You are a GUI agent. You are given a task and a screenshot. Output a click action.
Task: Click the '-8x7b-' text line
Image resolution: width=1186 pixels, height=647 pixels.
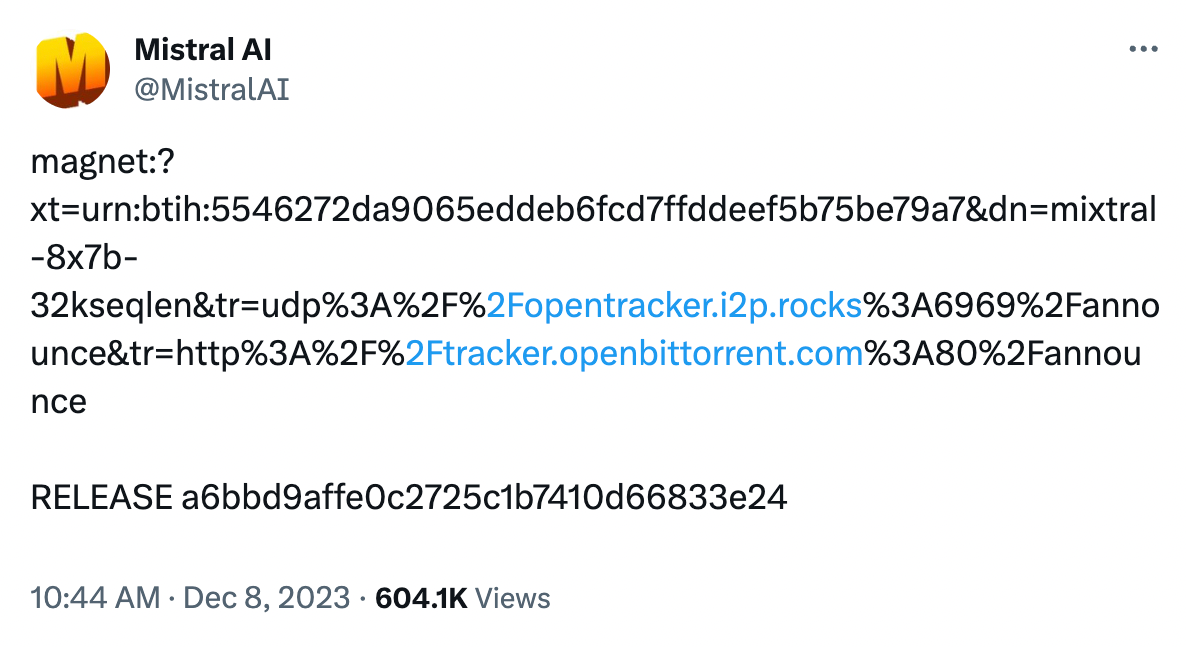click(85, 258)
